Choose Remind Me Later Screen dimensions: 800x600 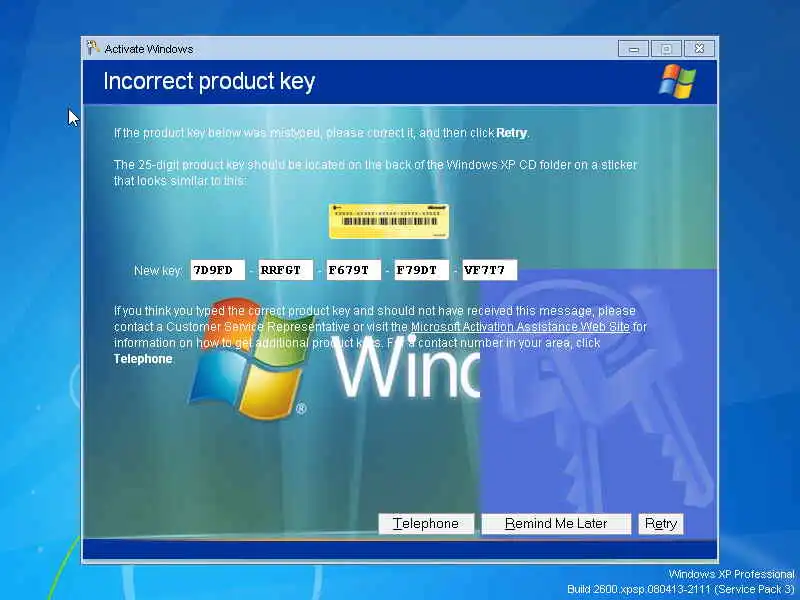tap(556, 523)
